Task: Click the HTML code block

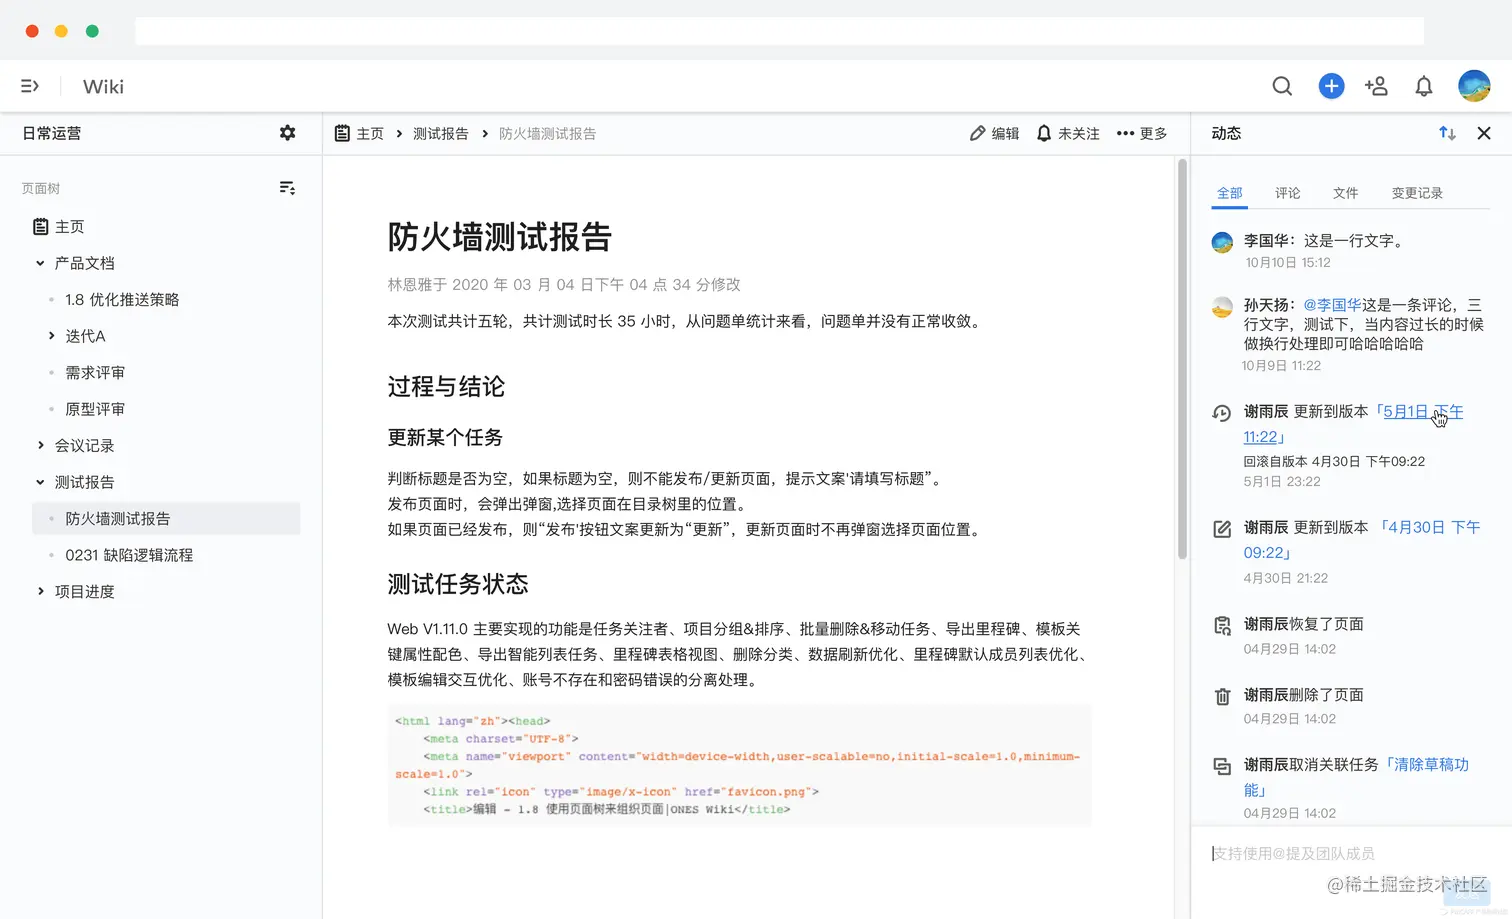Action: (x=739, y=765)
